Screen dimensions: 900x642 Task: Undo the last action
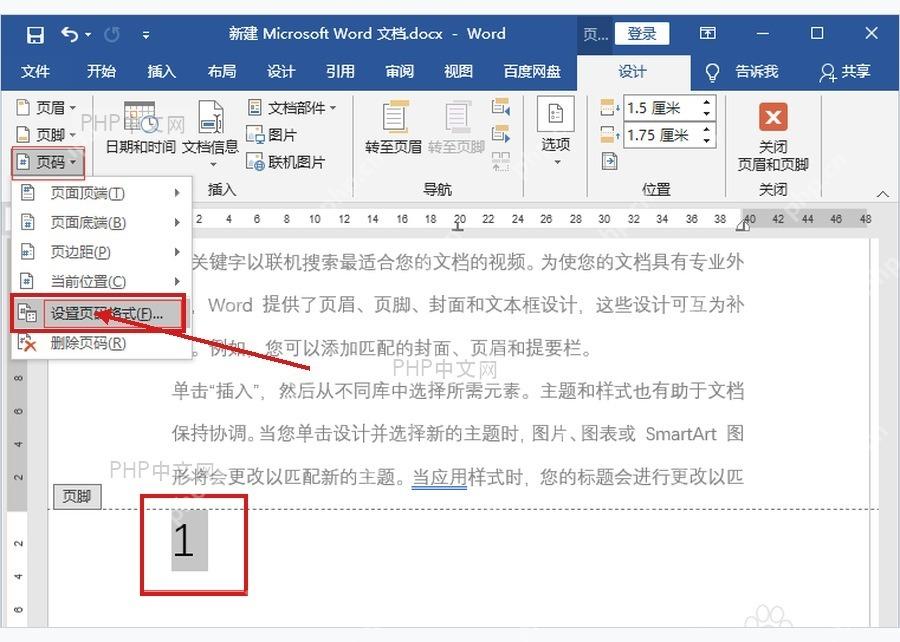pos(69,34)
